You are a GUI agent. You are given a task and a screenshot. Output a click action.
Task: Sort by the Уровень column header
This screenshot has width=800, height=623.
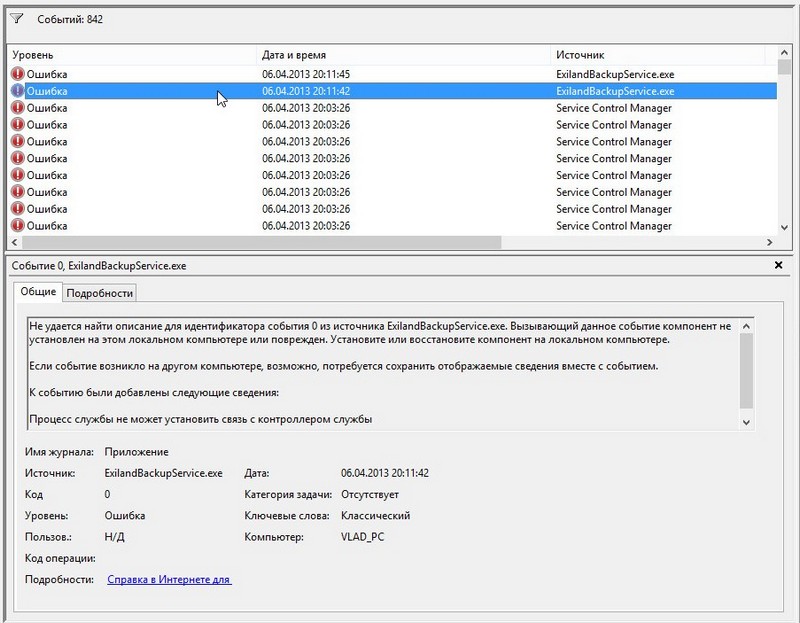point(130,55)
